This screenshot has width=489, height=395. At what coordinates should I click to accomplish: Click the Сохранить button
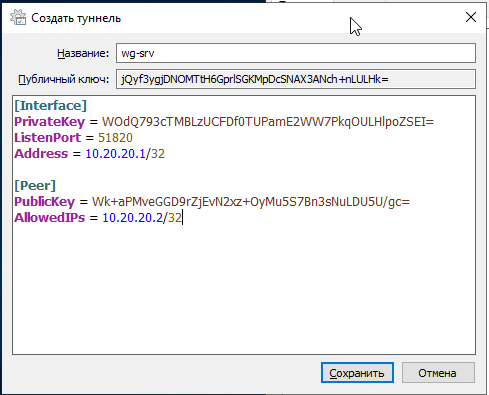click(357, 373)
